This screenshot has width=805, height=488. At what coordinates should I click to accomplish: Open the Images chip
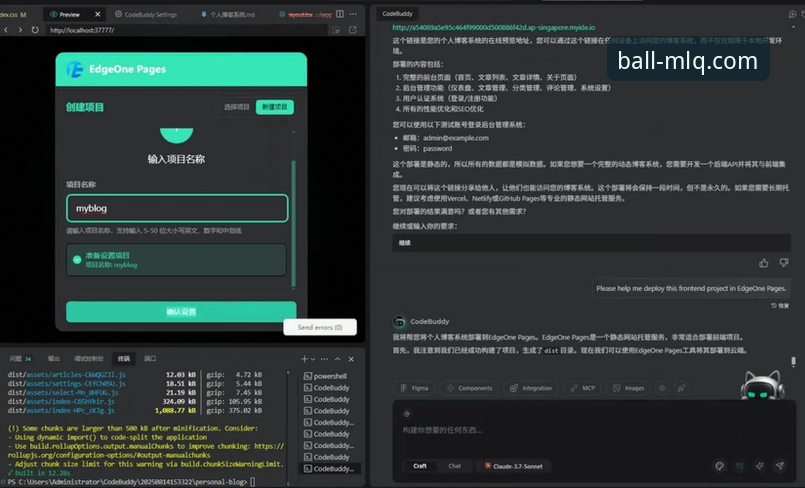click(x=628, y=388)
